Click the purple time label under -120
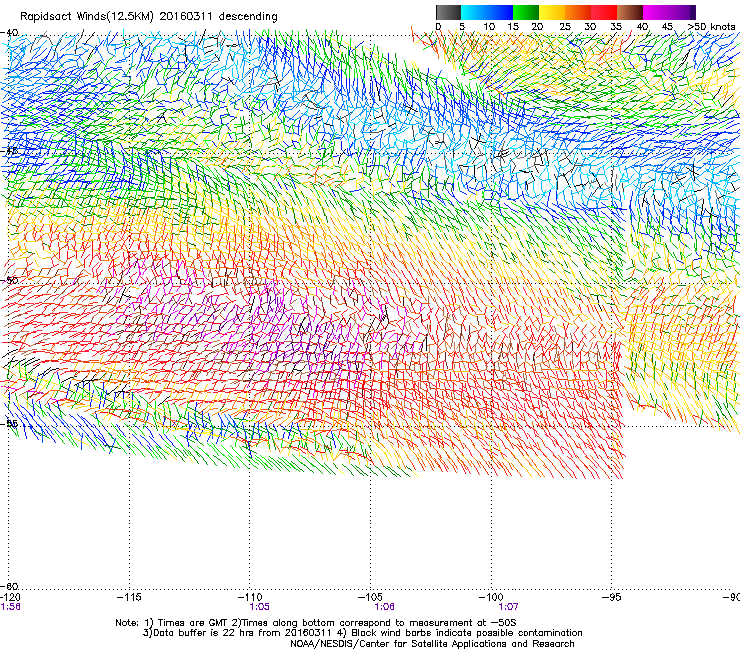This screenshot has width=740, height=650. [x=10, y=607]
